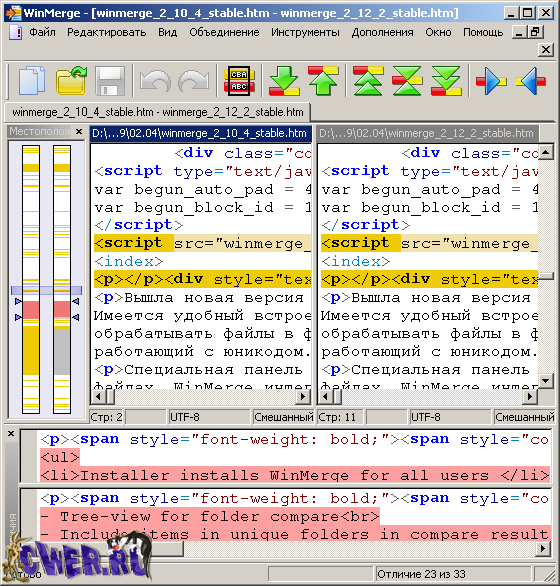Click the right pane horizontal scroll-right arrow
The height and width of the screenshot is (586, 560).
coord(530,397)
